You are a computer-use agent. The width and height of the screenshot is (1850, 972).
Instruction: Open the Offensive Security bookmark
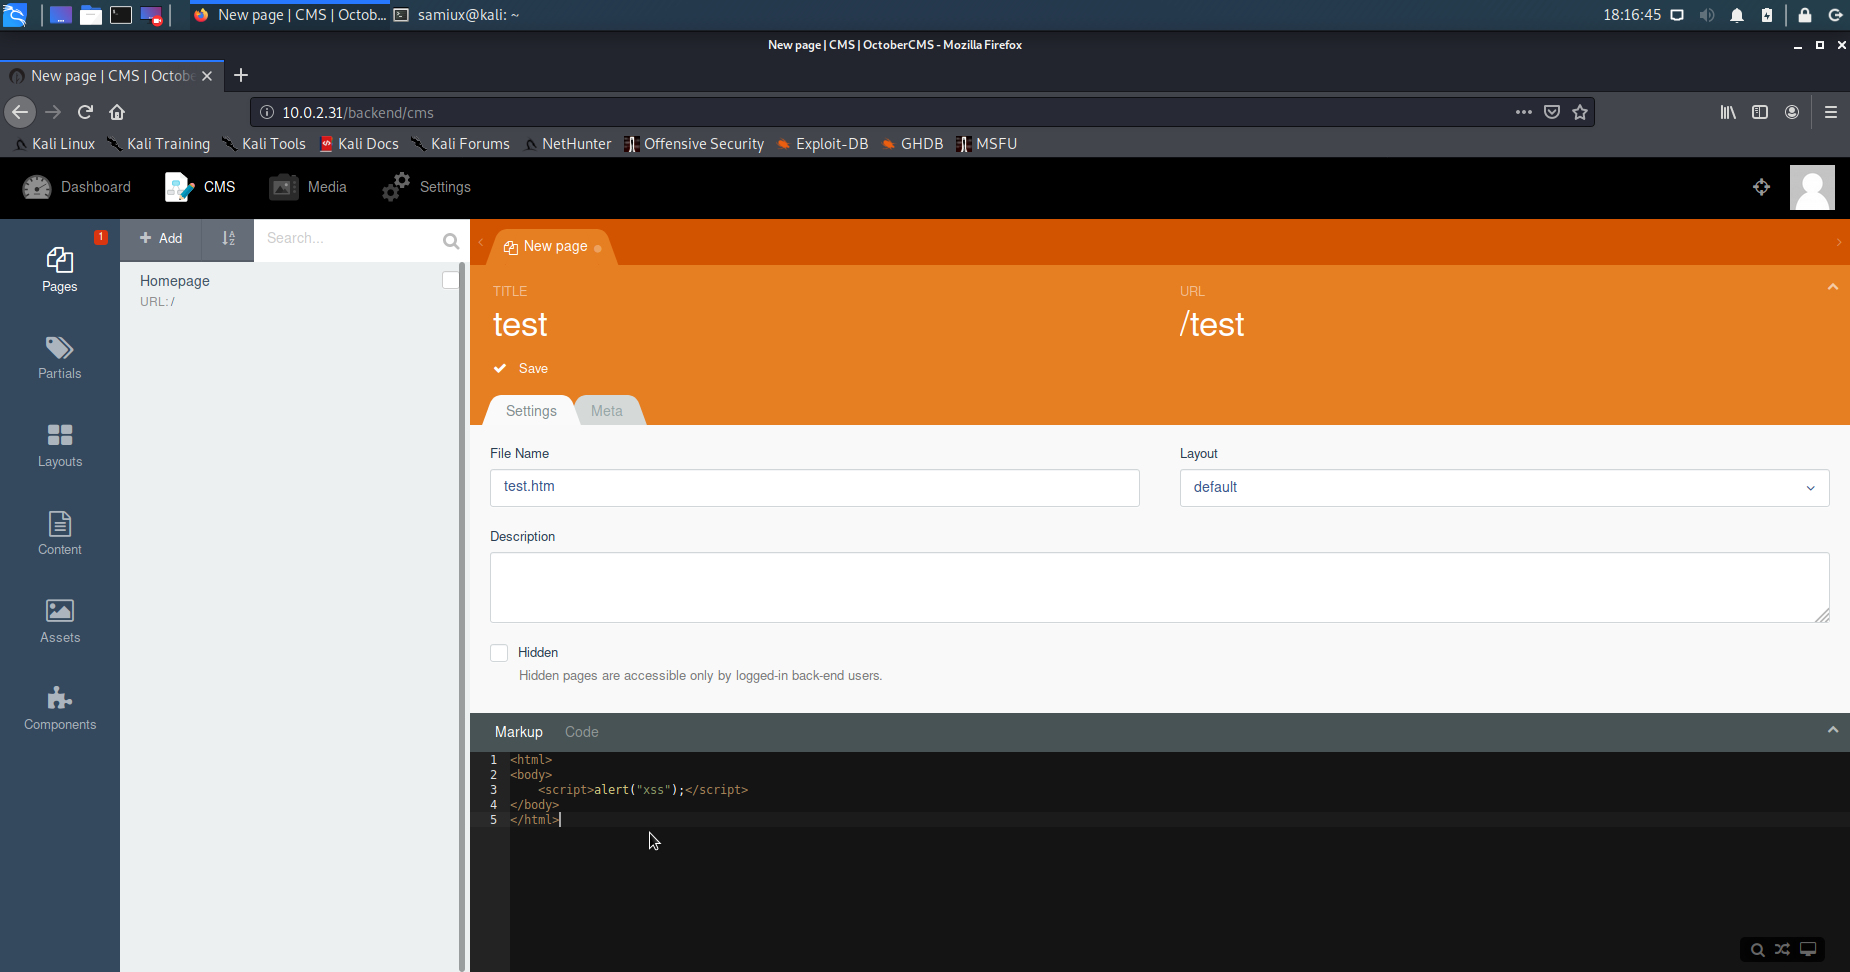click(694, 144)
